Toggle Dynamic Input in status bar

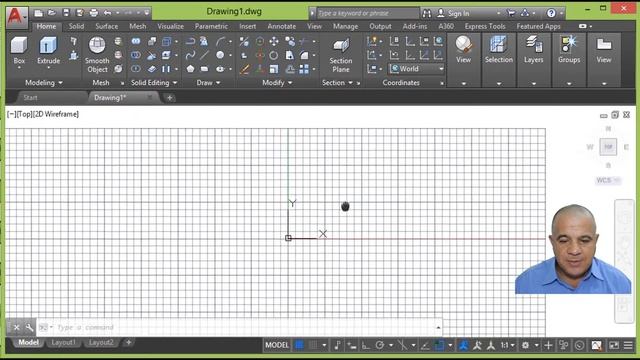click(351, 345)
